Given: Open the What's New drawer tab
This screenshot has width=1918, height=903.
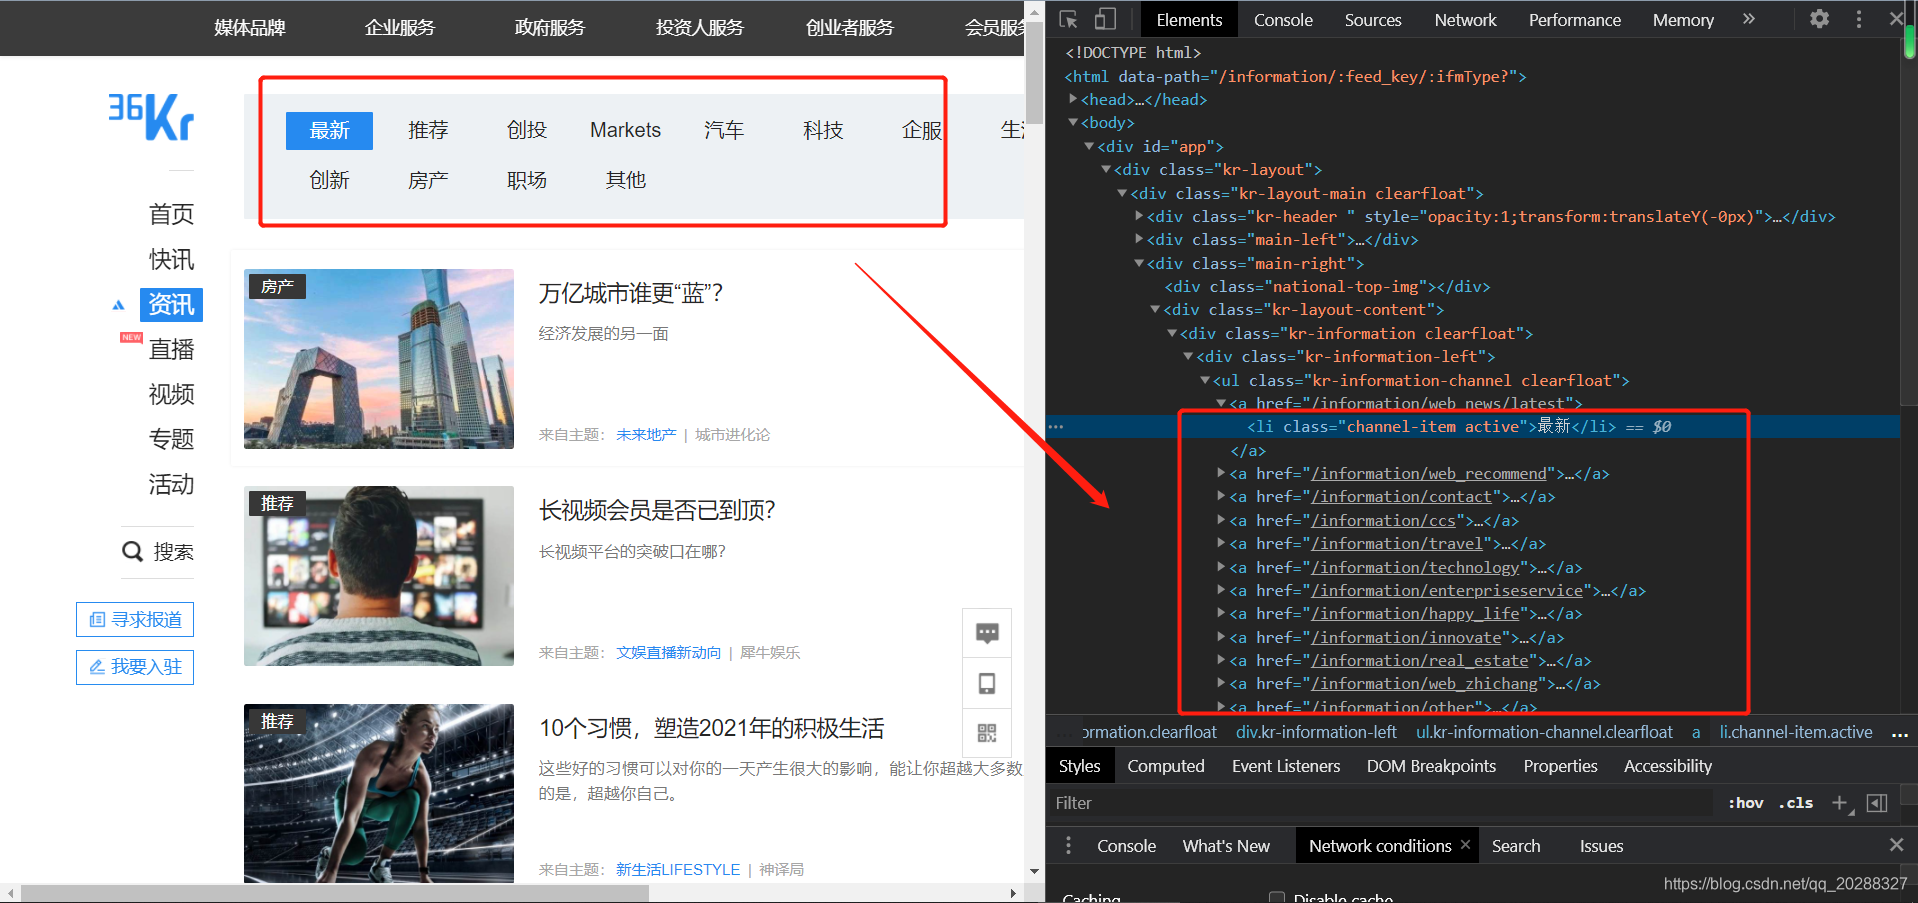Looking at the screenshot, I should [x=1226, y=846].
